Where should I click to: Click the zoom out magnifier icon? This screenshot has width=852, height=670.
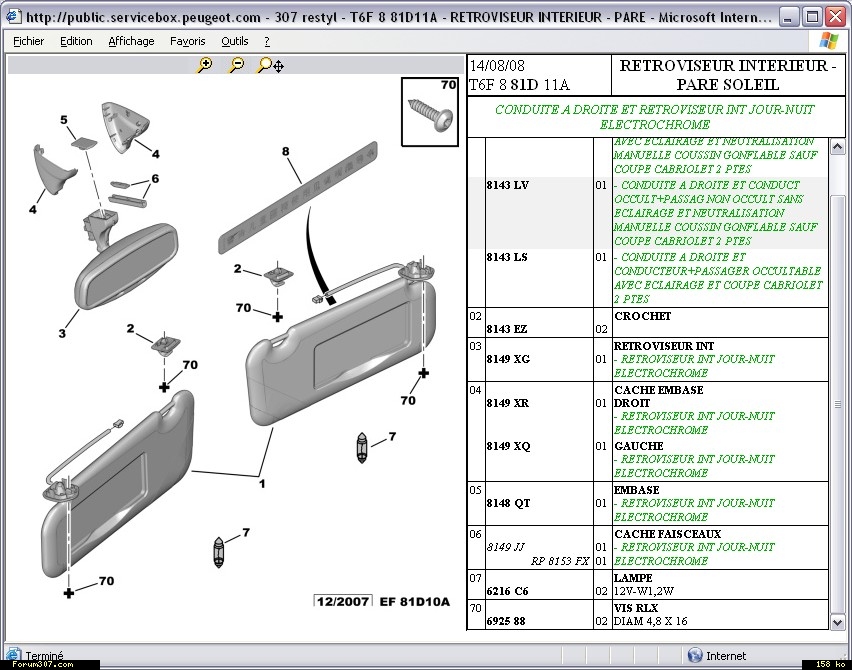click(237, 65)
